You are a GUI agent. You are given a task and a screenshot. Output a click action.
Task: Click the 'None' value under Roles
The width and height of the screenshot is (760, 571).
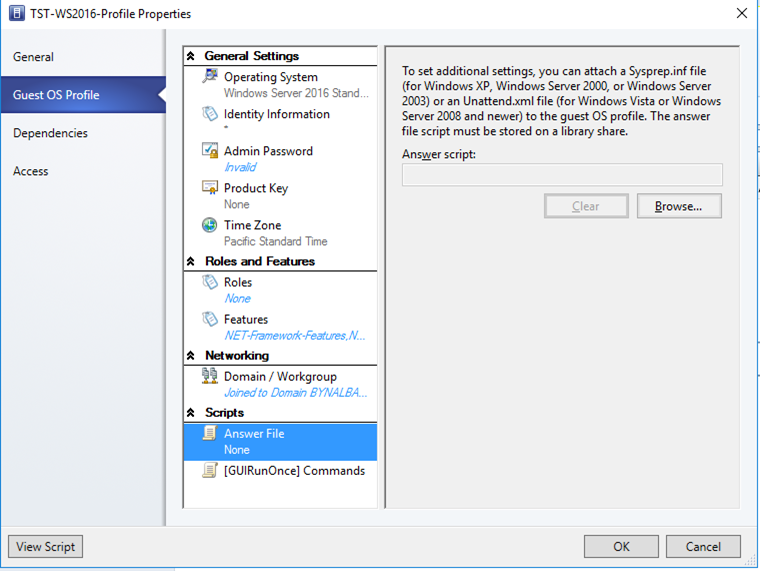[238, 298]
